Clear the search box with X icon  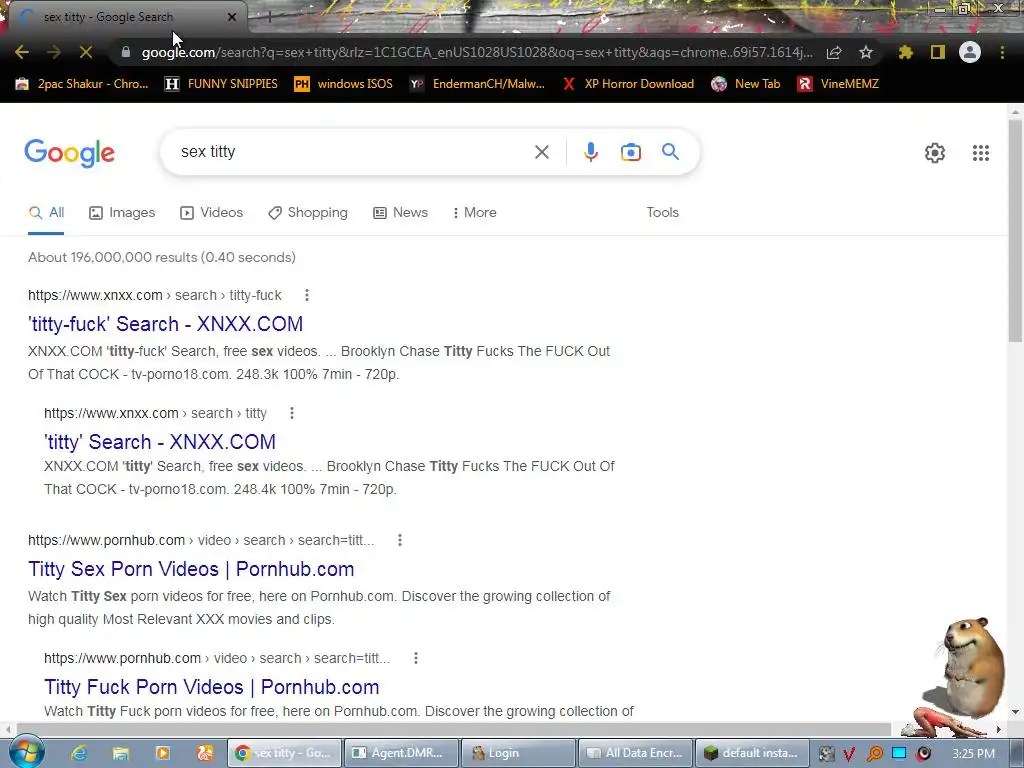pyautogui.click(x=541, y=152)
